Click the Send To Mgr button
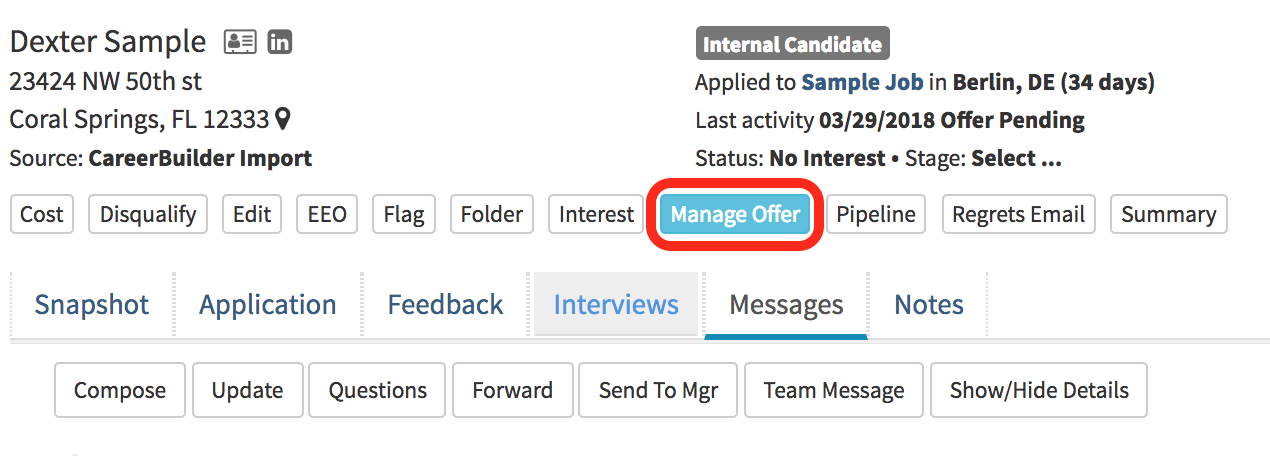 pos(658,390)
